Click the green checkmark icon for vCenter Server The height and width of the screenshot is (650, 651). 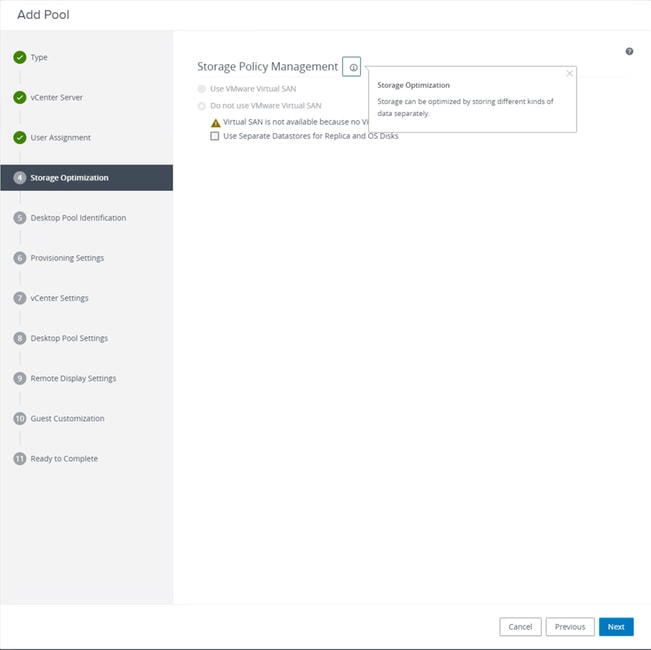pos(20,98)
